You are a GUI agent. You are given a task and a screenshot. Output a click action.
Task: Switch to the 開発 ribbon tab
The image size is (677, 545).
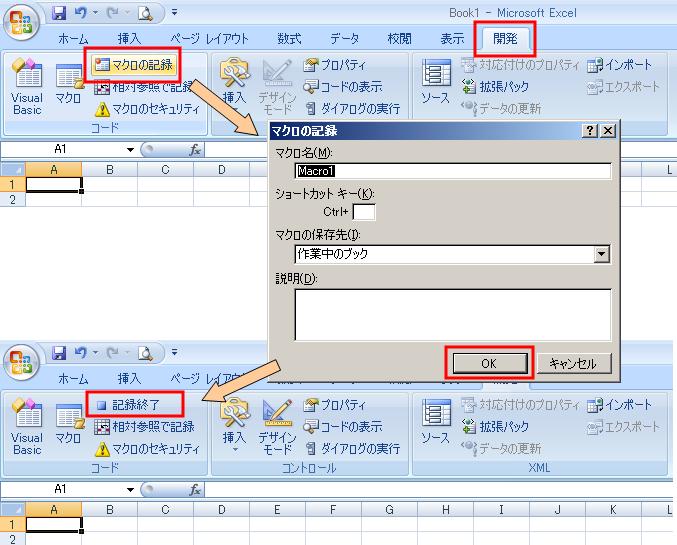click(x=506, y=38)
